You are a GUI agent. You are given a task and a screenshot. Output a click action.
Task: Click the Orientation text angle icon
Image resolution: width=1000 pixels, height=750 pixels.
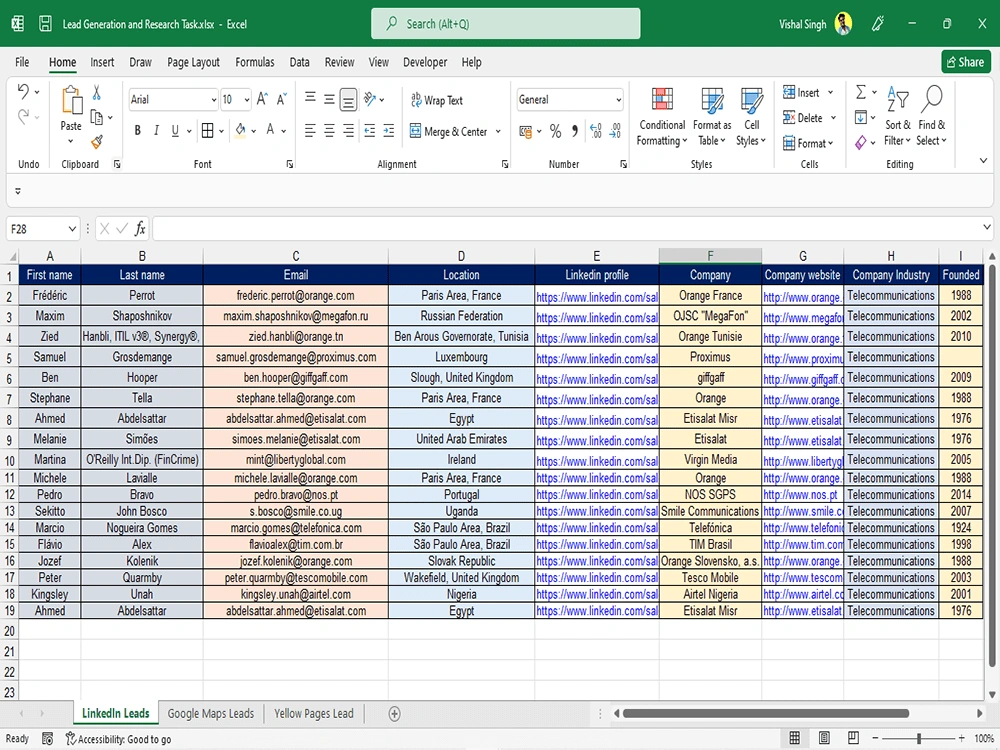coord(369,98)
